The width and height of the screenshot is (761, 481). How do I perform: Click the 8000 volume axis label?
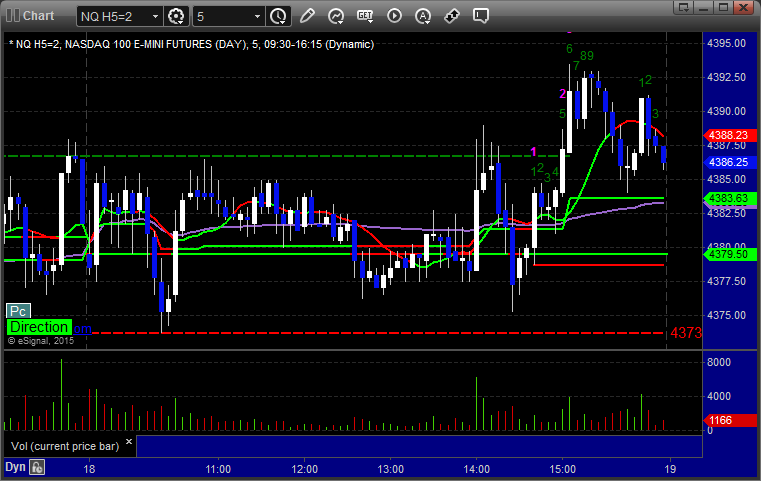[x=719, y=362]
